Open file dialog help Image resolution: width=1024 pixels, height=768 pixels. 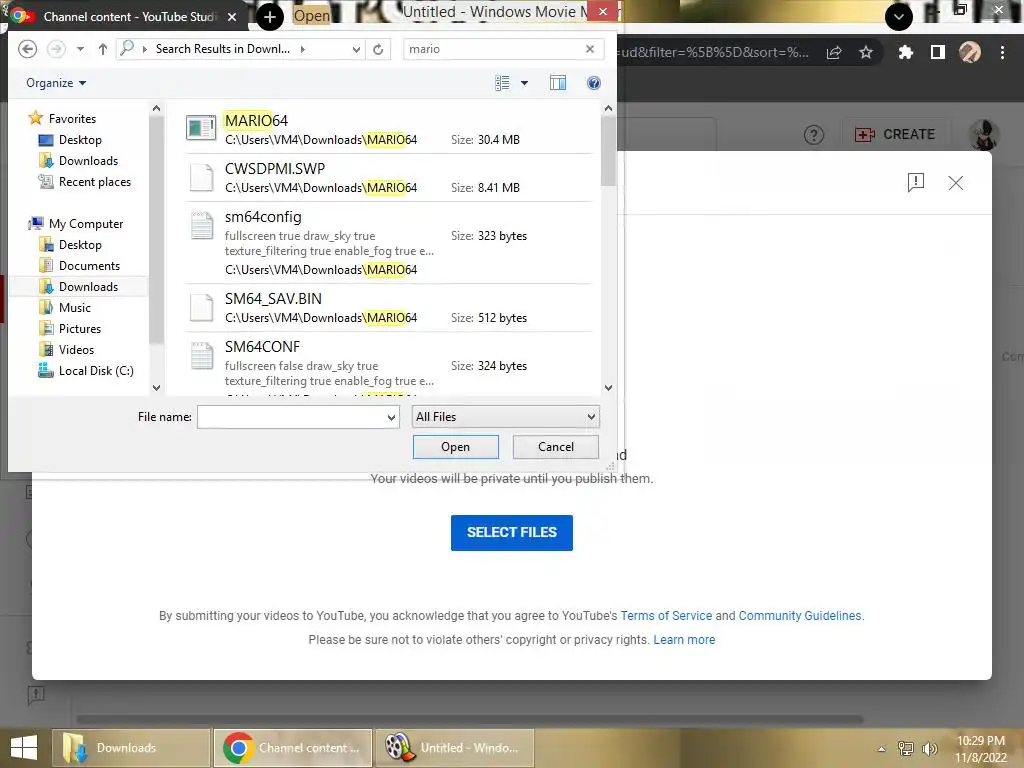point(594,83)
